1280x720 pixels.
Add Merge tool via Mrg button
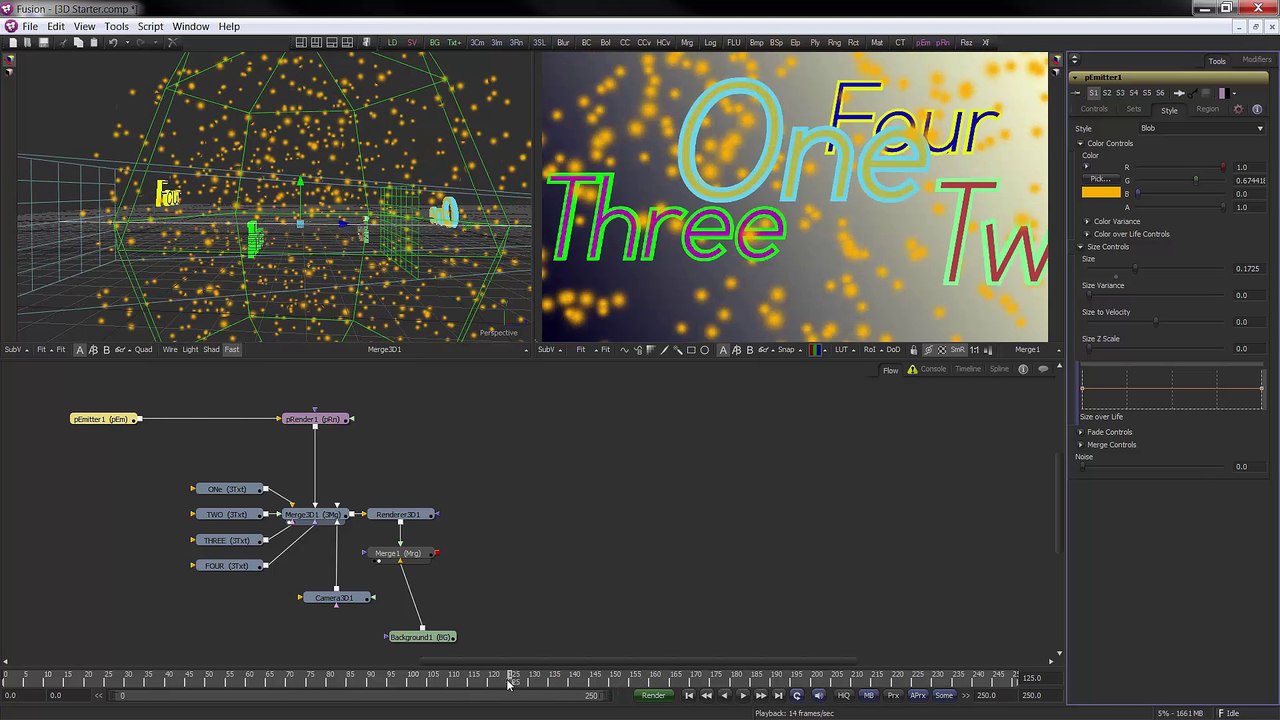[x=687, y=42]
